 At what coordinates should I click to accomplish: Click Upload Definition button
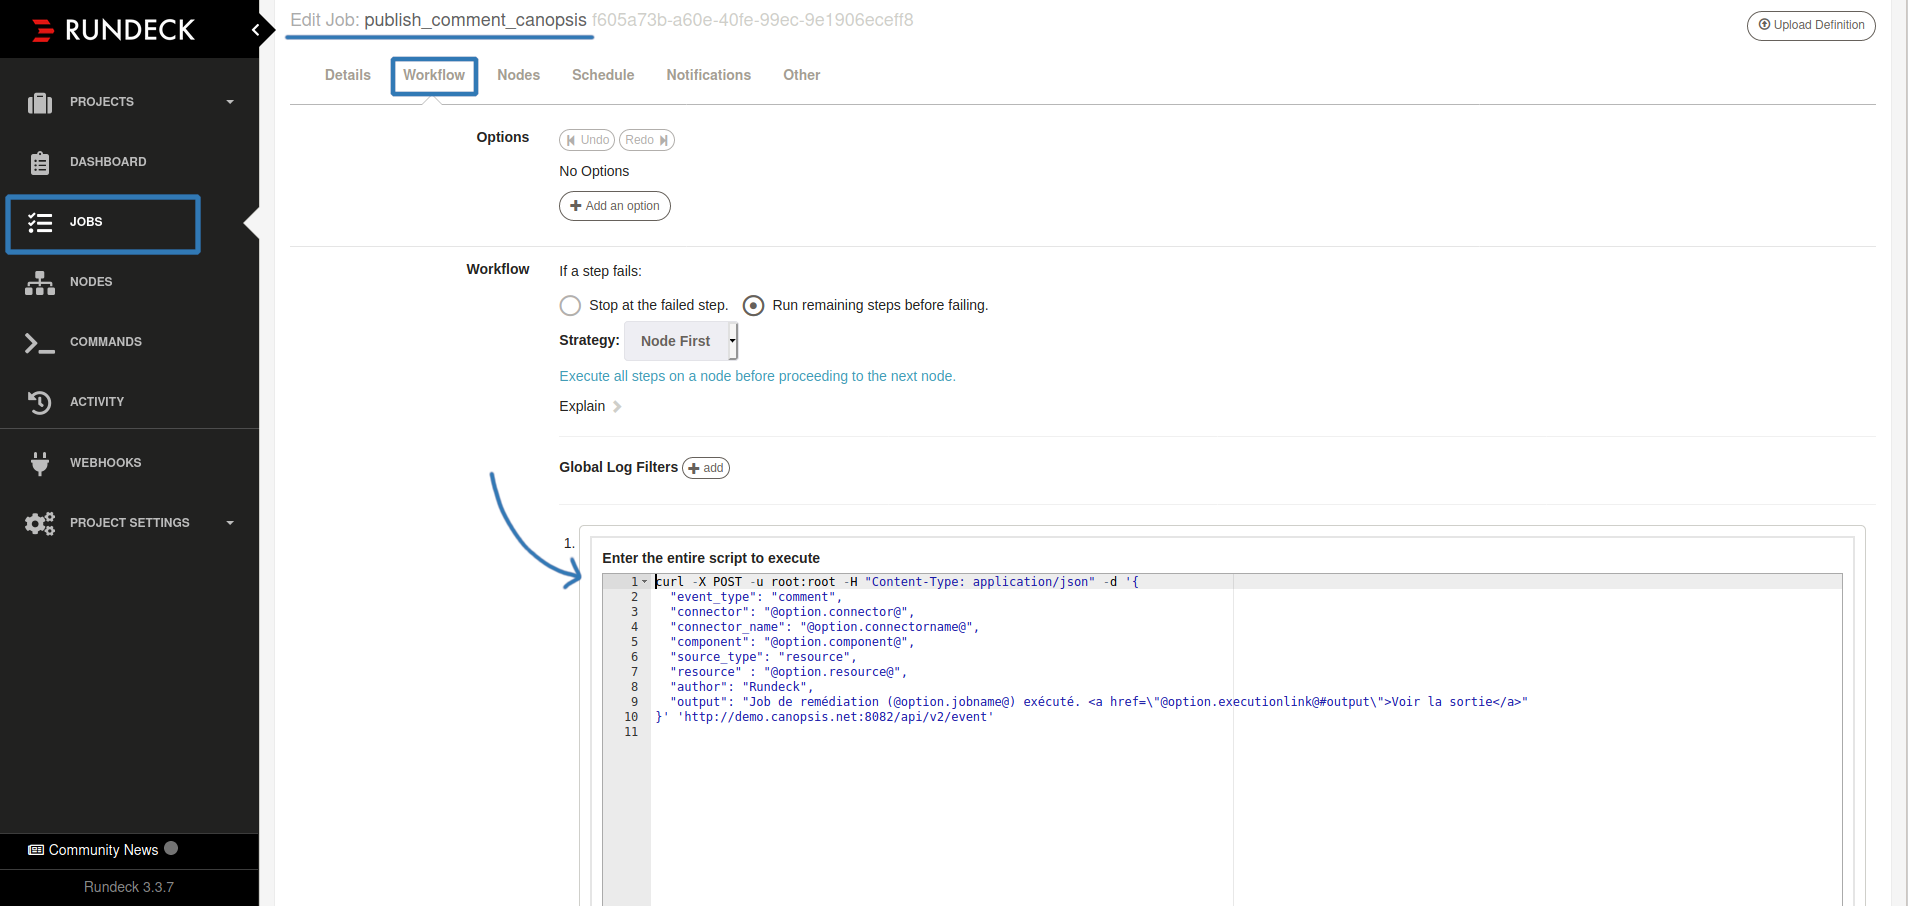tap(1811, 25)
